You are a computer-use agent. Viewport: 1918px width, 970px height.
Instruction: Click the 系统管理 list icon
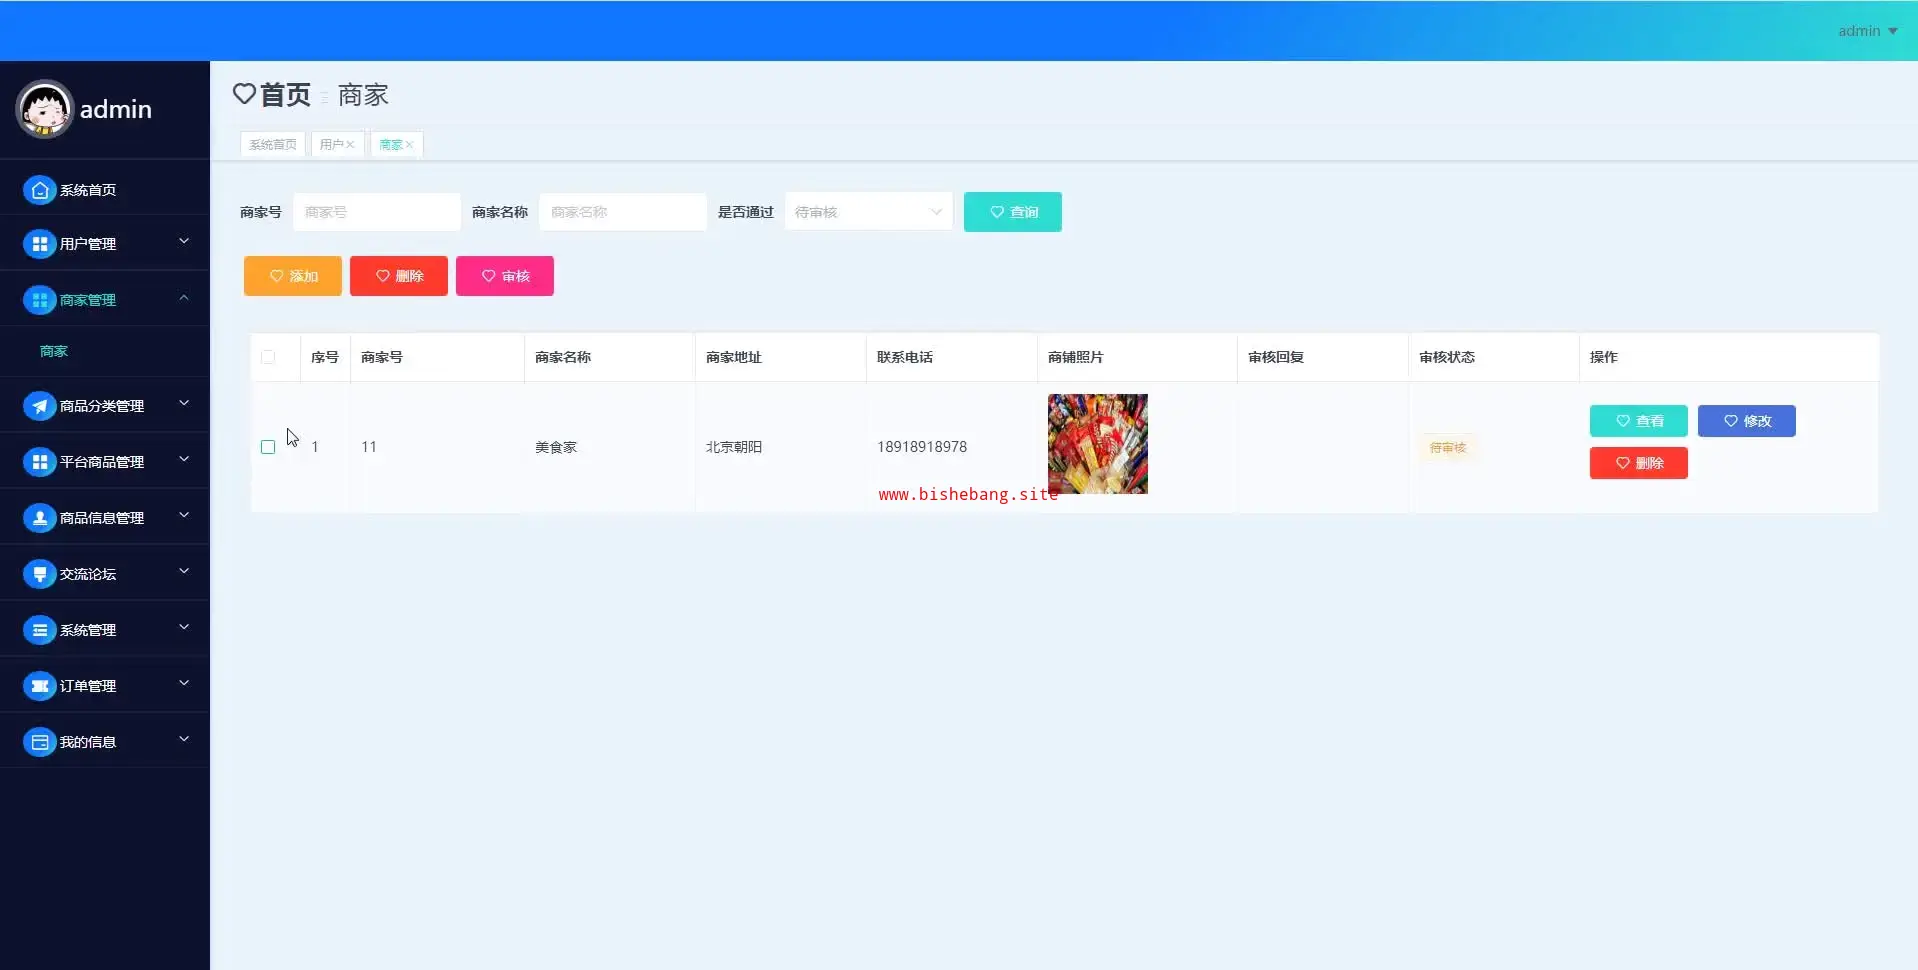point(40,630)
